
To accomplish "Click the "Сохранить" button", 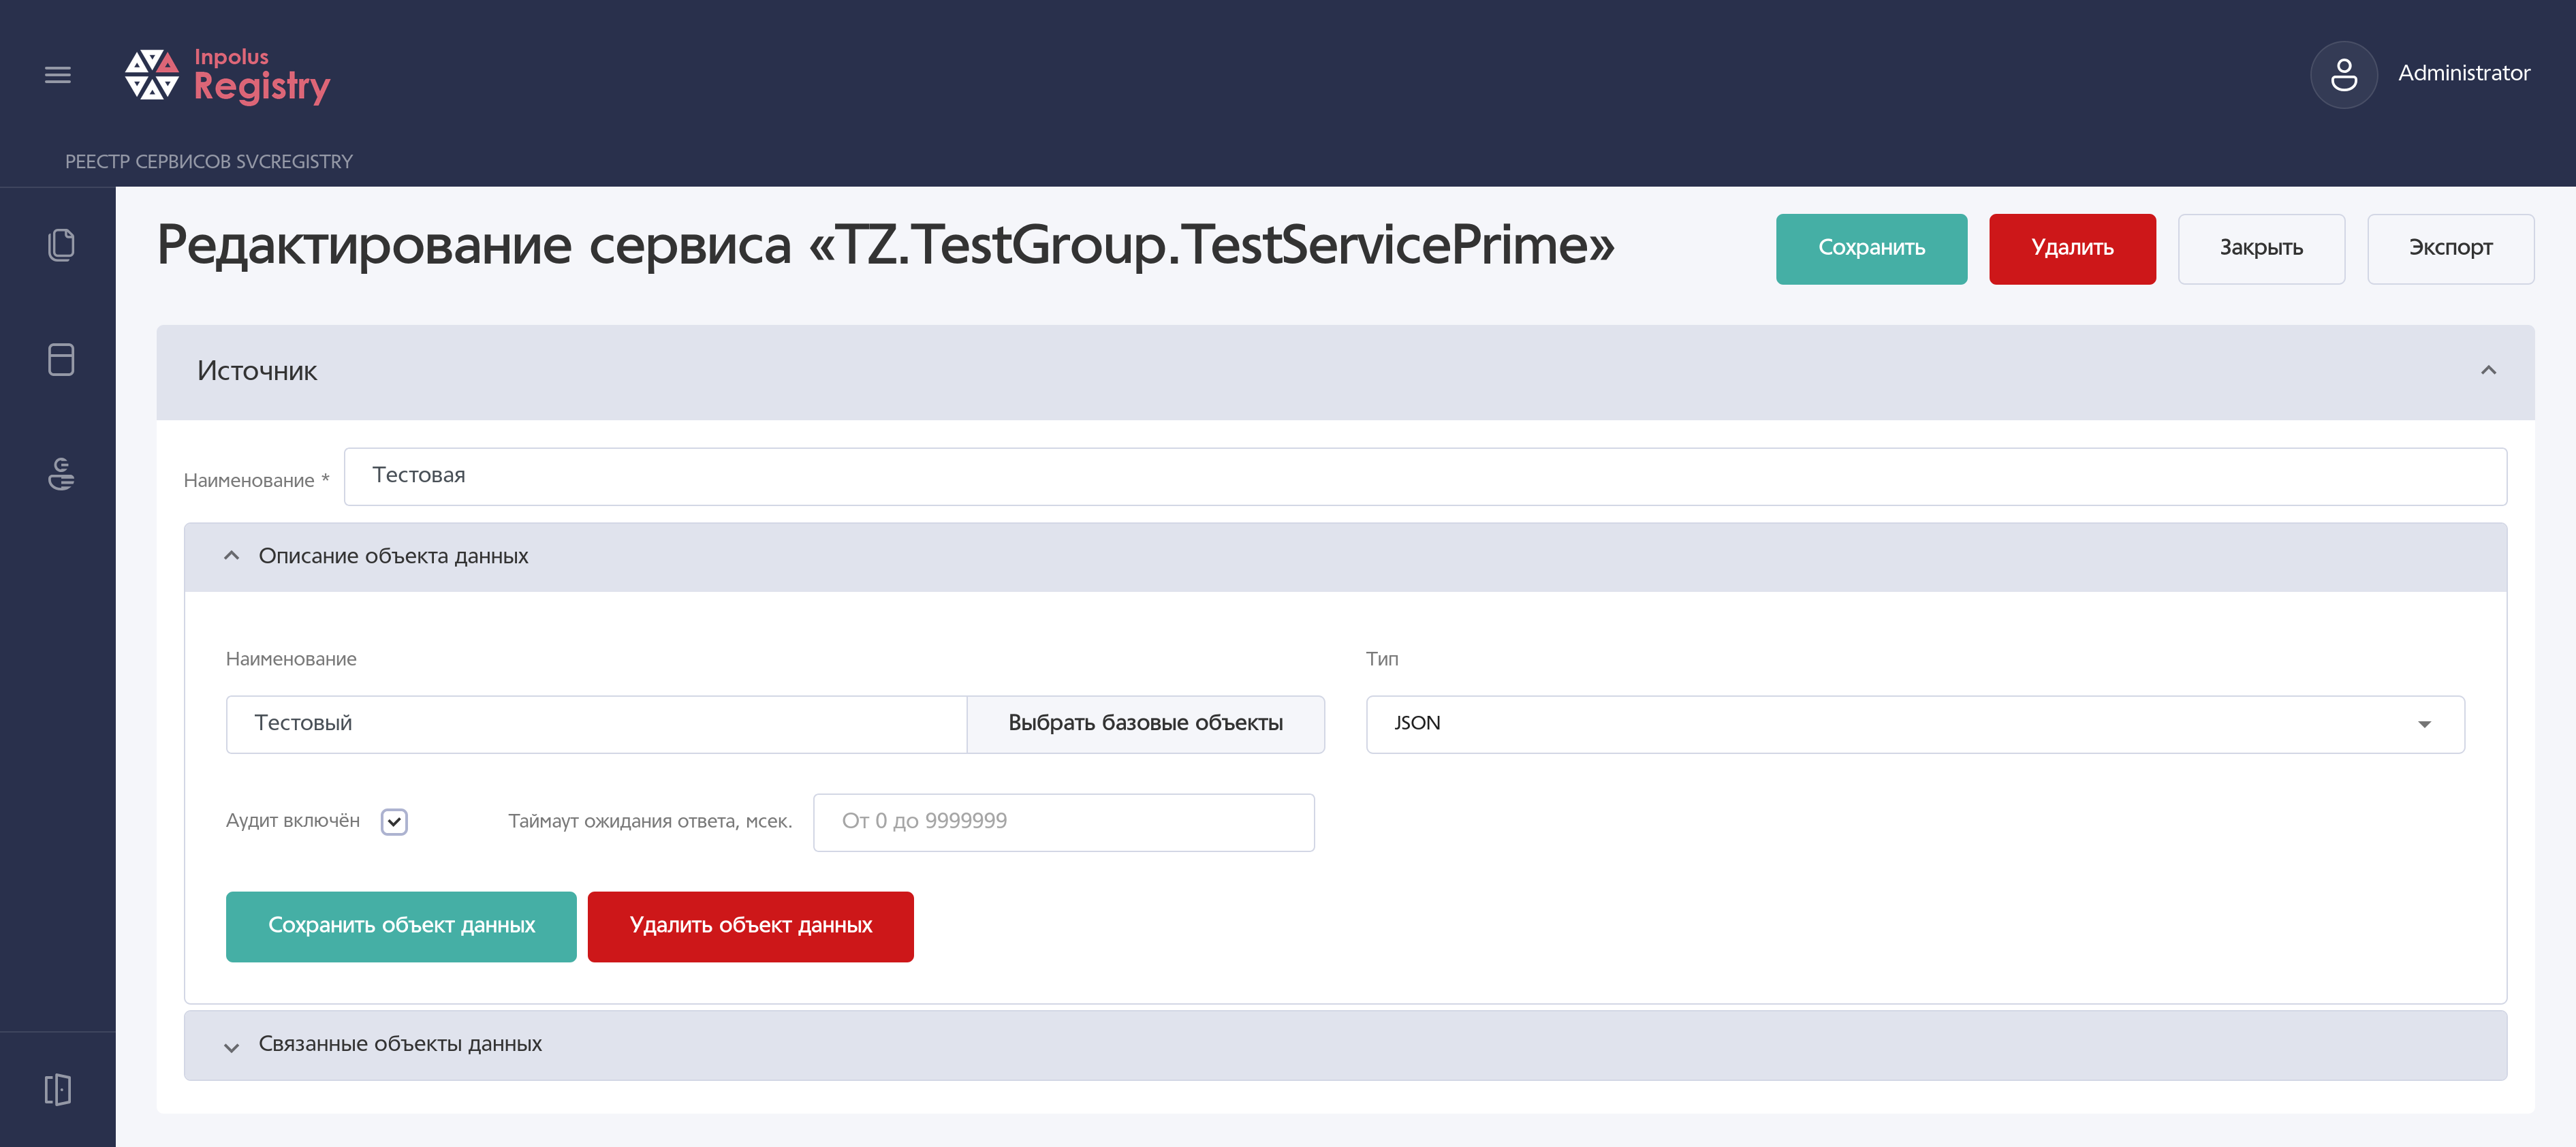I will pyautogui.click(x=1871, y=248).
